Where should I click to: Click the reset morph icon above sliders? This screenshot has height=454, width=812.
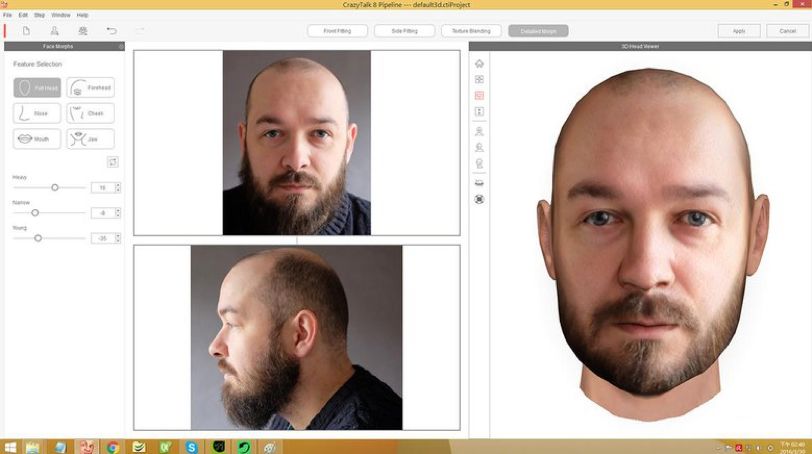[113, 162]
